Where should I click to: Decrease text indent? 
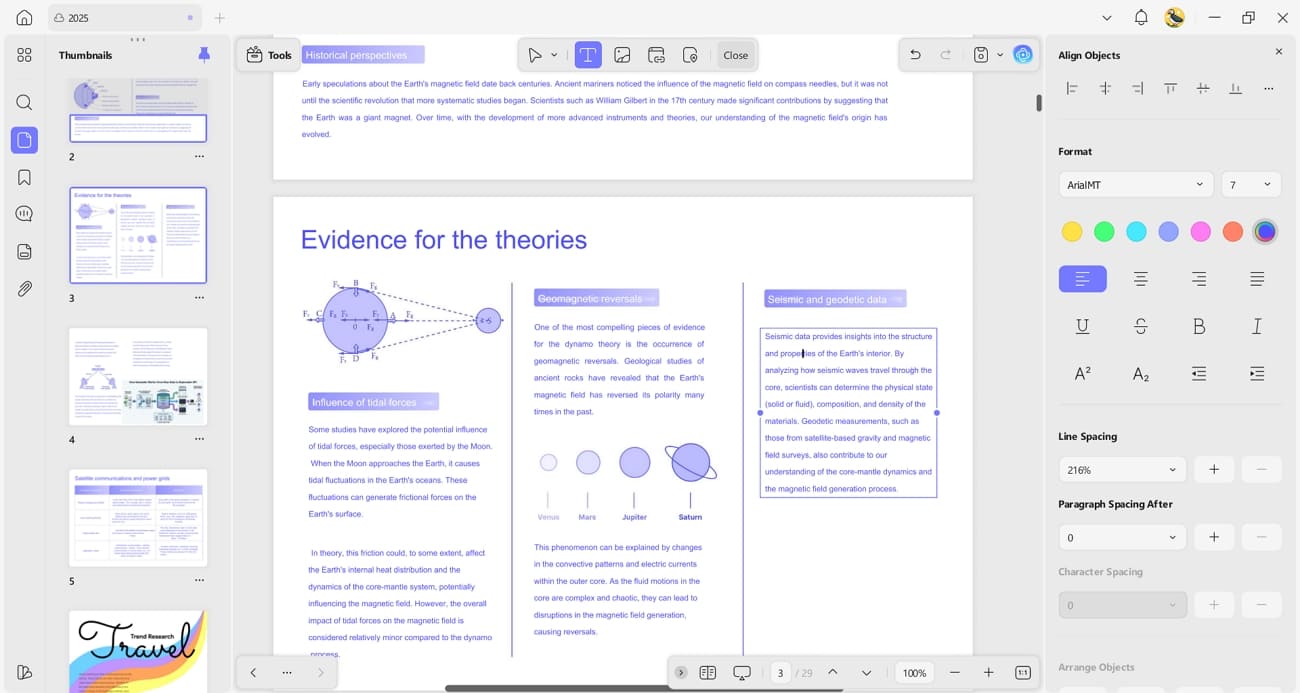[x=1199, y=373]
